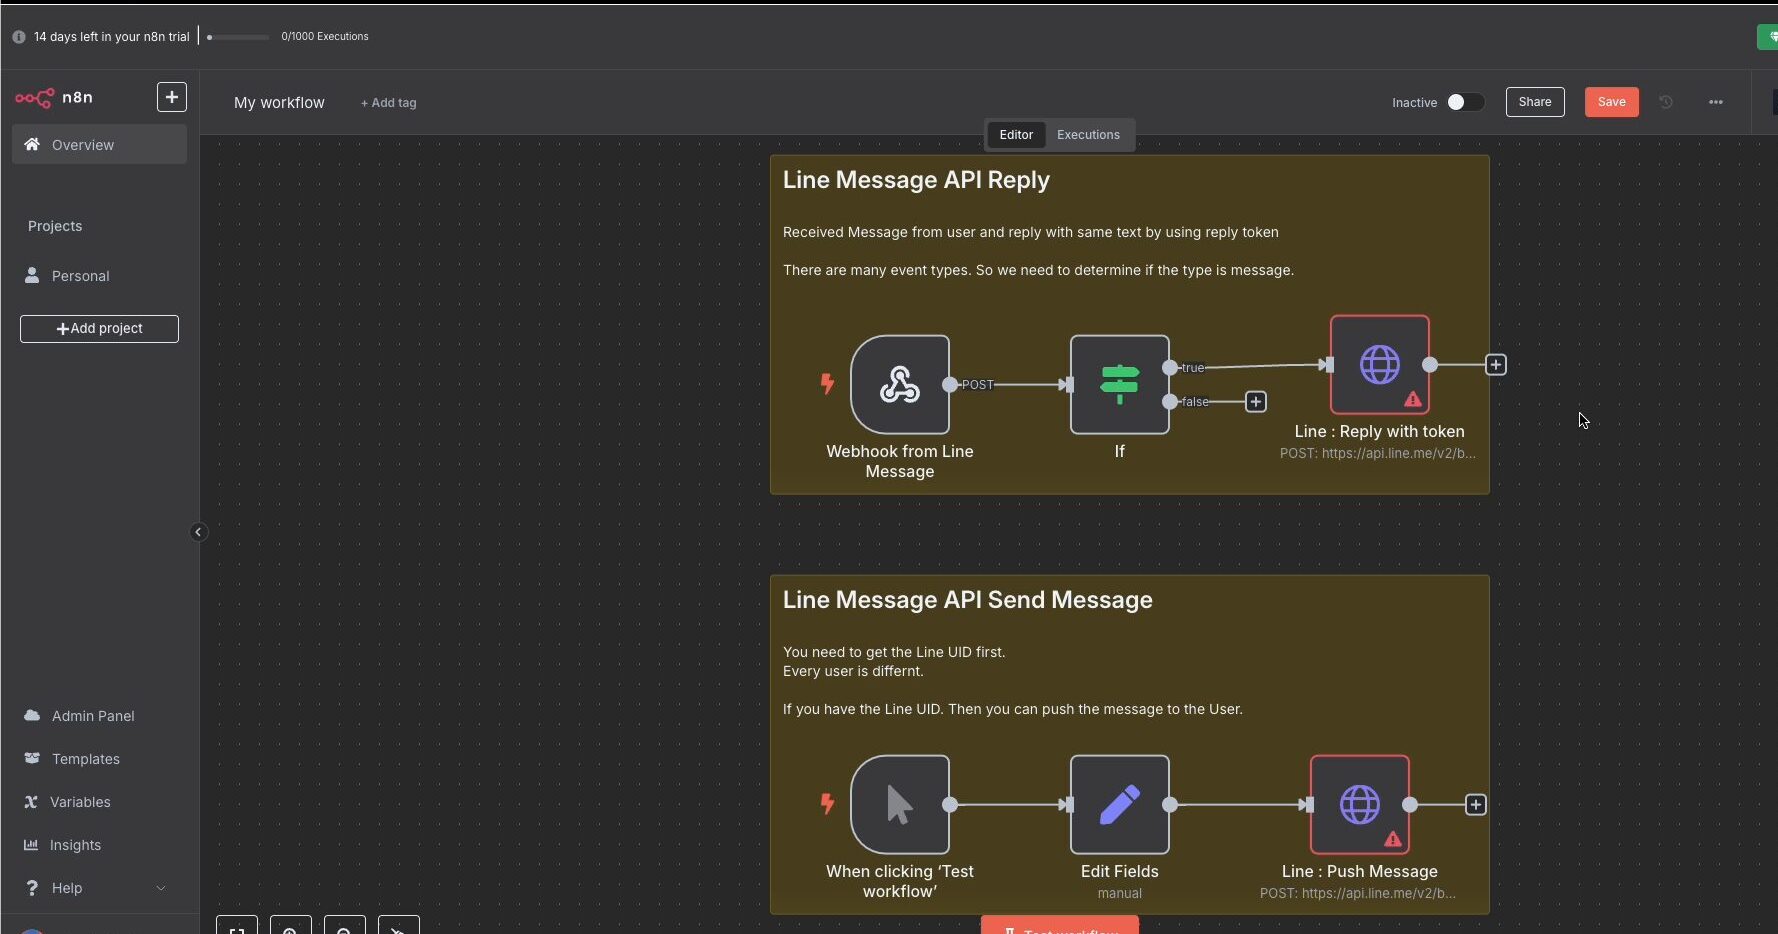Click warning triangle on Push Message node
The image size is (1778, 934).
pos(1393,839)
